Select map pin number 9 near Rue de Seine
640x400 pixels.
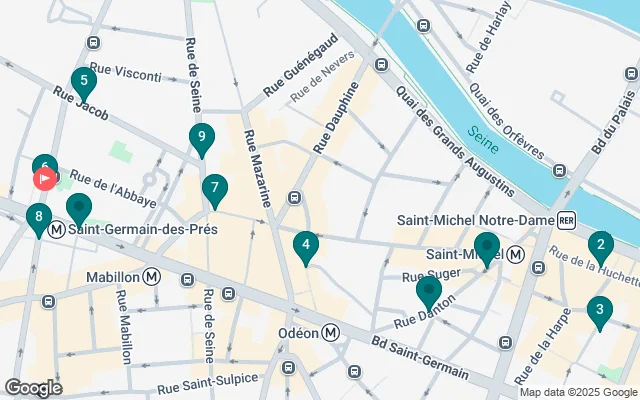(202, 138)
